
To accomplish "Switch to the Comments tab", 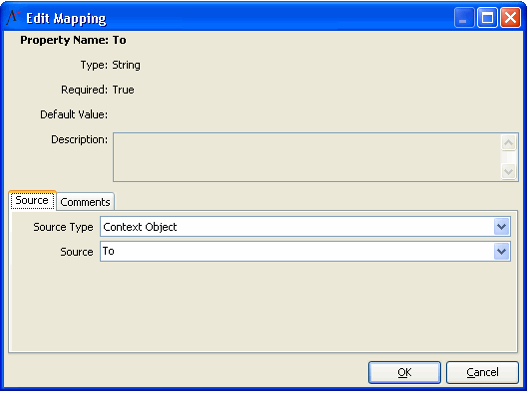I will pos(86,202).
